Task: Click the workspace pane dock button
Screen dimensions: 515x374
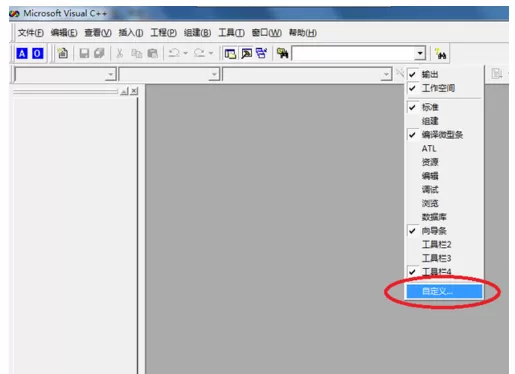Action: (x=124, y=91)
